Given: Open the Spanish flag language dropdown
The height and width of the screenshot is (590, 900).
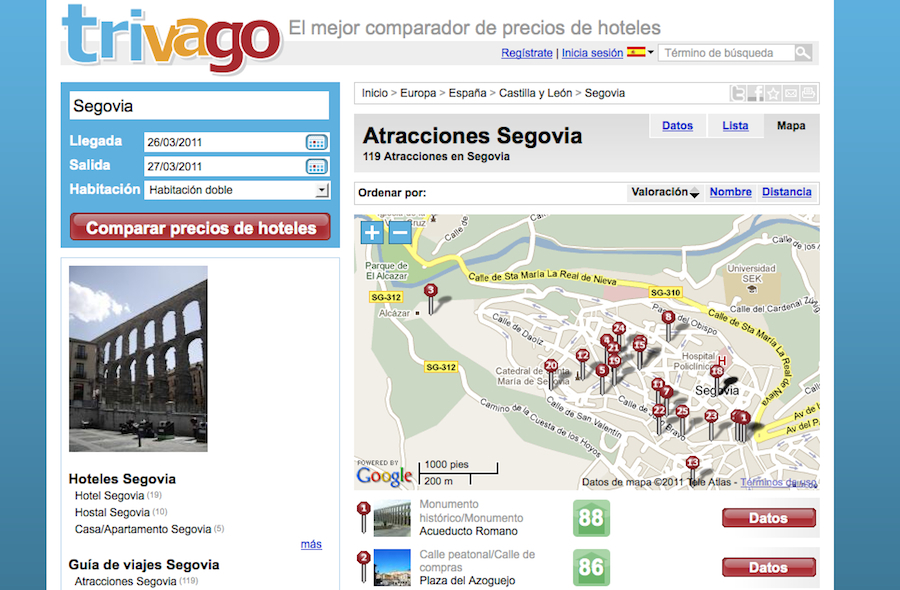Looking at the screenshot, I should click(x=640, y=52).
